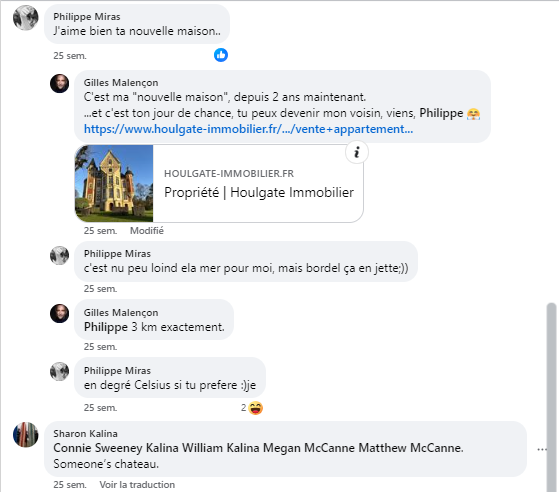The image size is (559, 492).
Task: Open the château property thumbnail
Action: coord(114,184)
